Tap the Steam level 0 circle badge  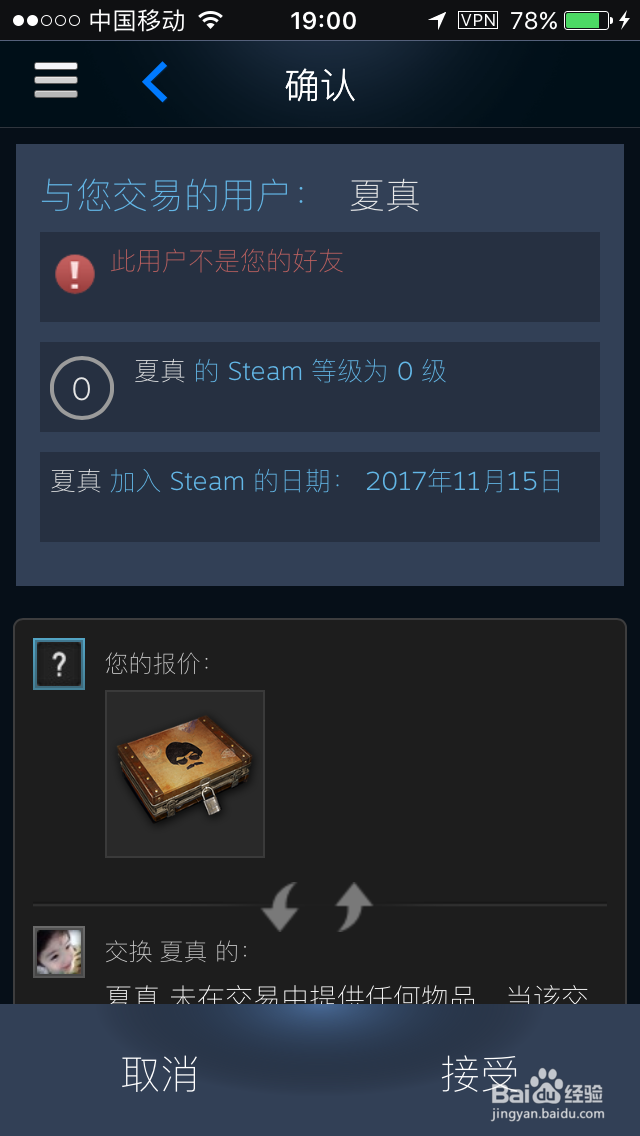[81, 388]
